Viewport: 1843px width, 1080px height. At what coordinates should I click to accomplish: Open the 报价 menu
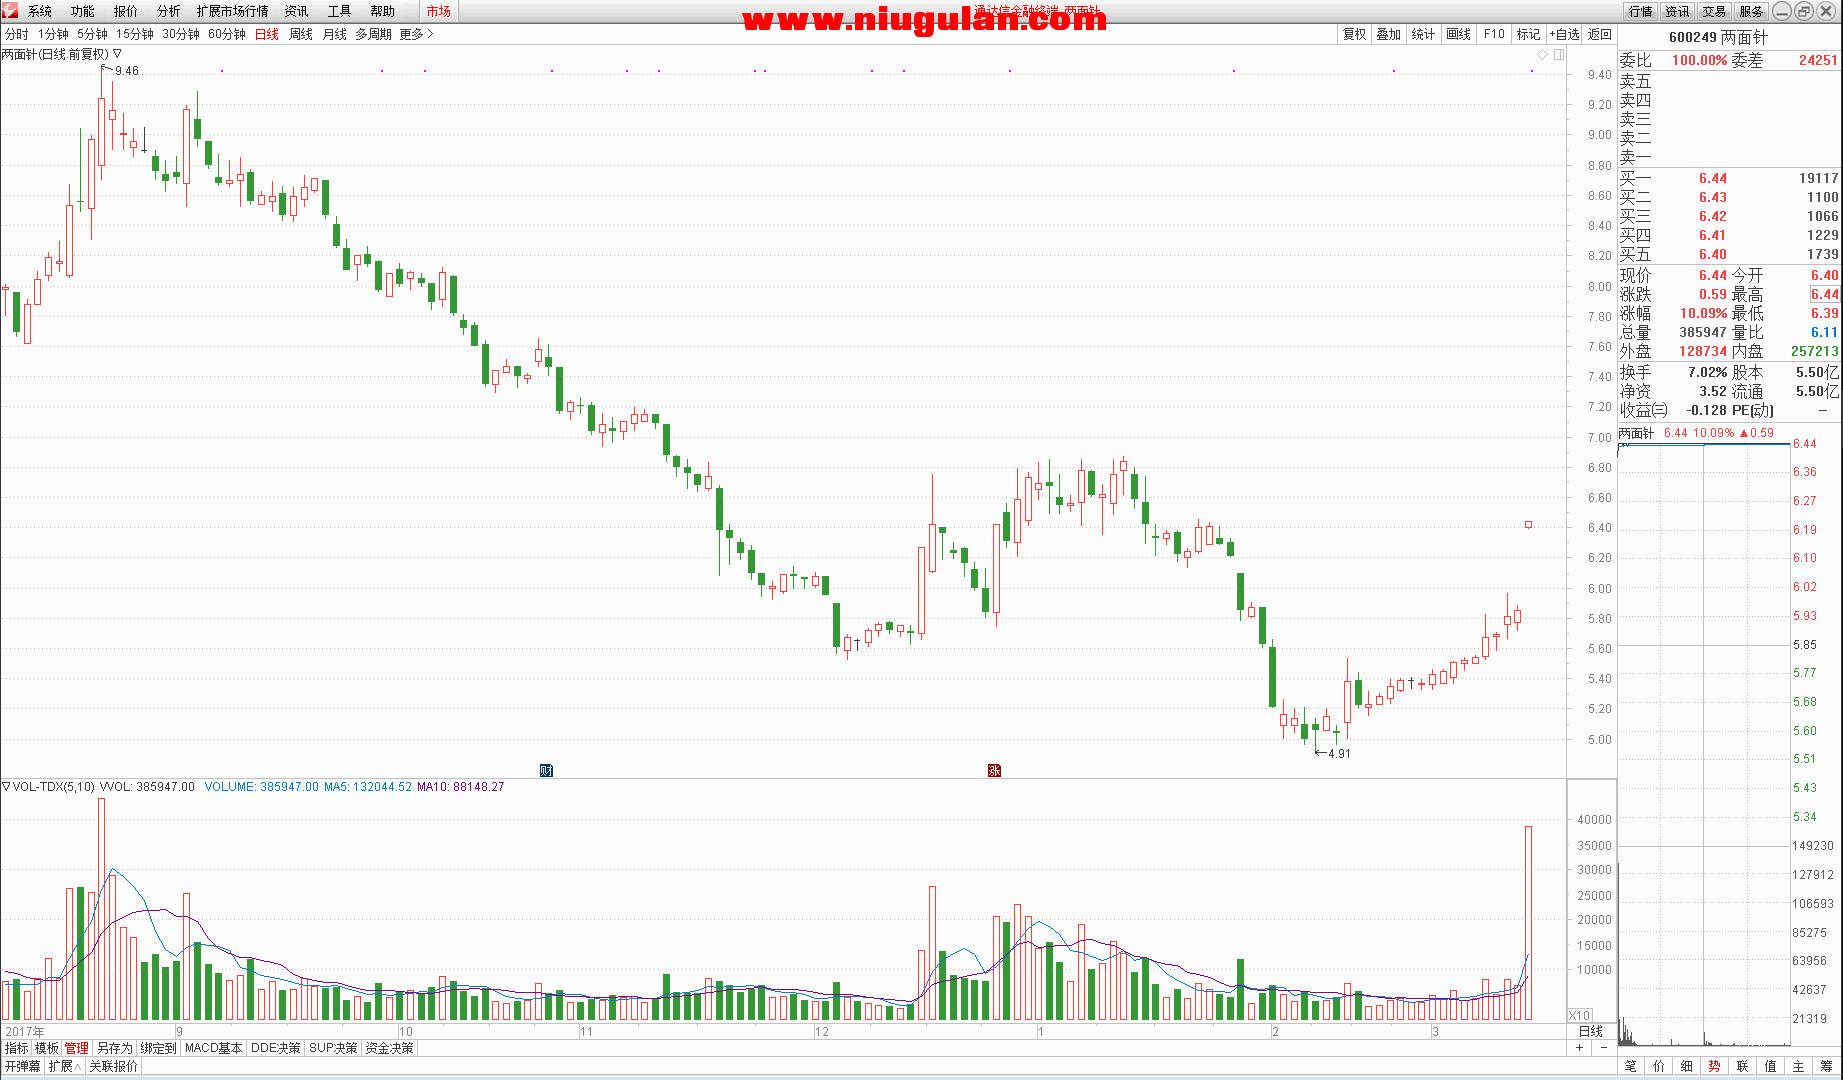[x=126, y=11]
